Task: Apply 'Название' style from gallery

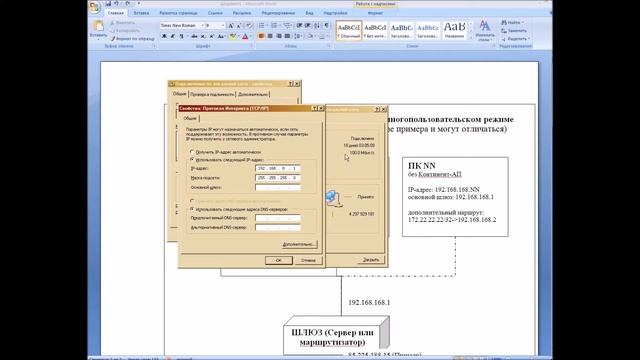Action: (x=454, y=31)
